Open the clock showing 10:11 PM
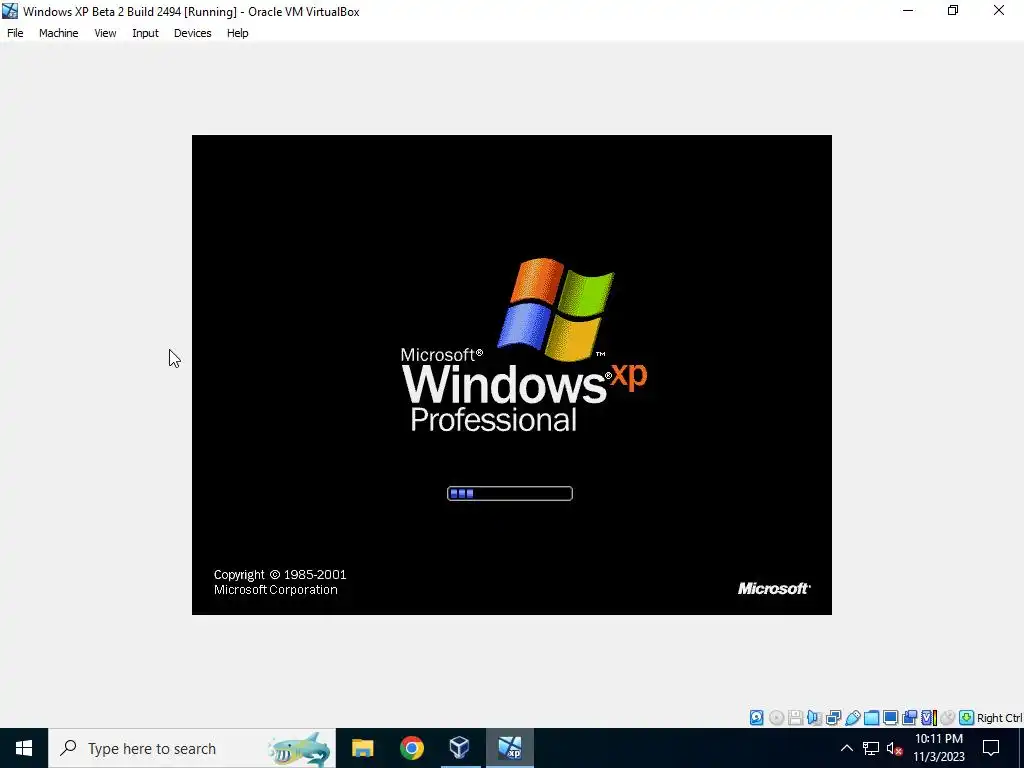The height and width of the screenshot is (768, 1024). [x=938, y=748]
